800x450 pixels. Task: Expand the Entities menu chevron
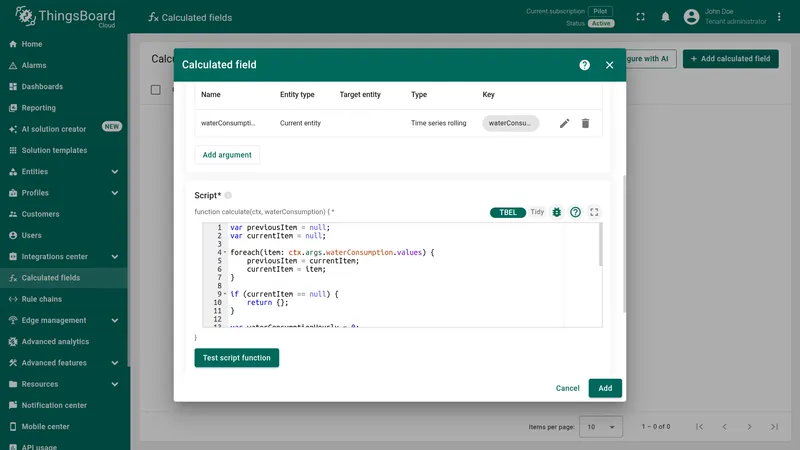coord(115,172)
